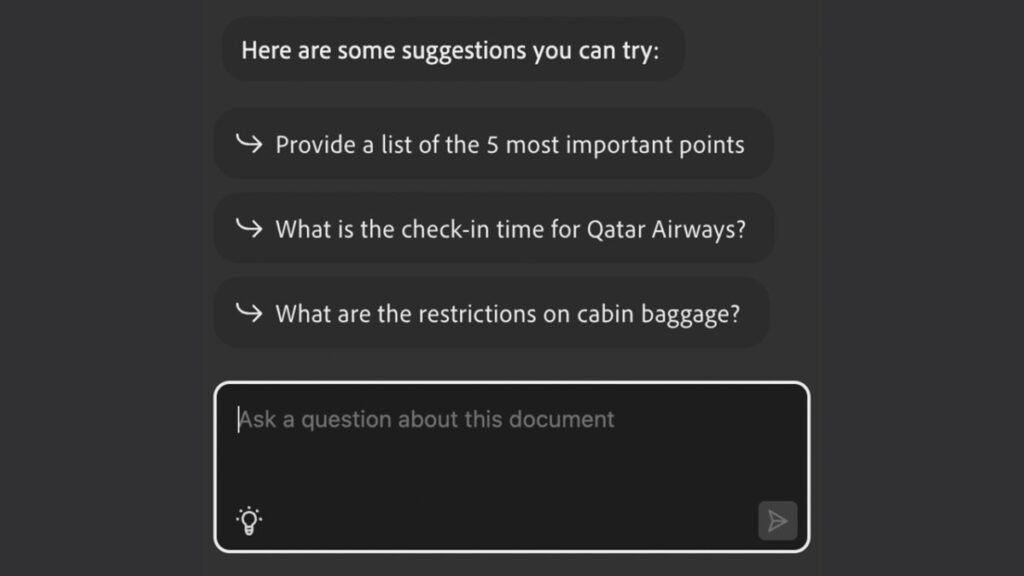Click the lightbulb suggestions icon

pos(249,520)
